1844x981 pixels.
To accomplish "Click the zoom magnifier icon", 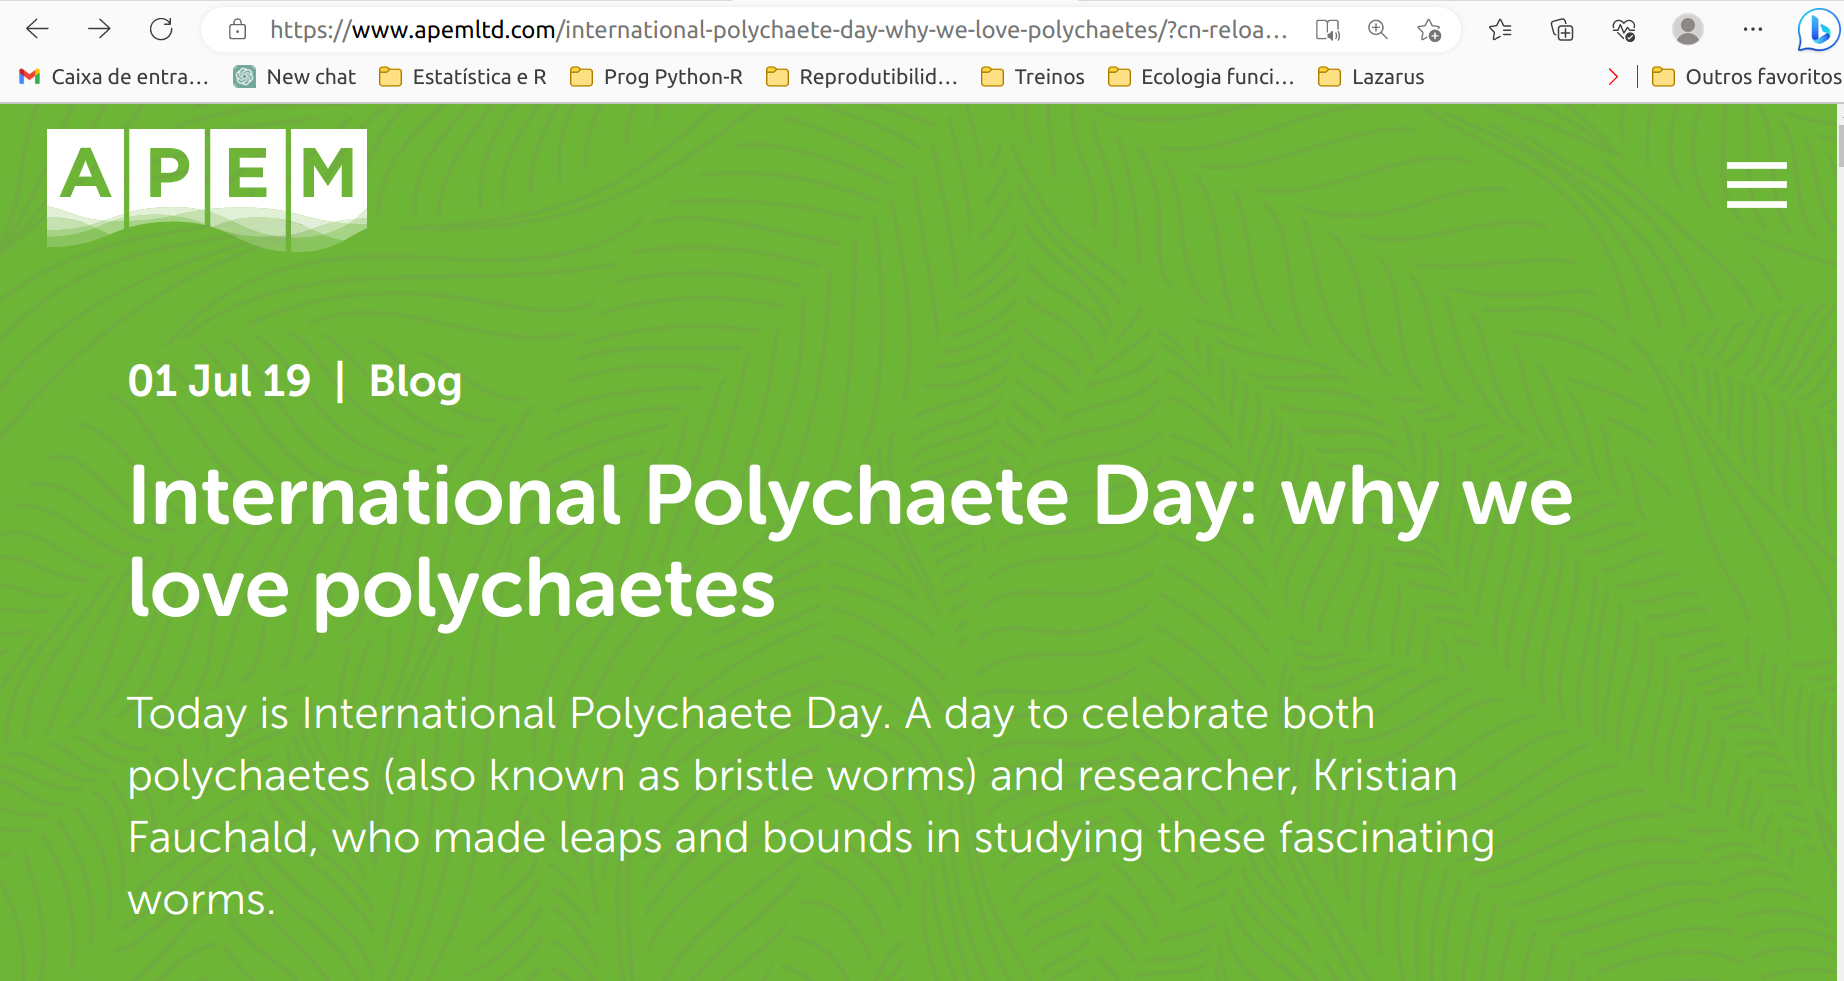I will click(1378, 30).
